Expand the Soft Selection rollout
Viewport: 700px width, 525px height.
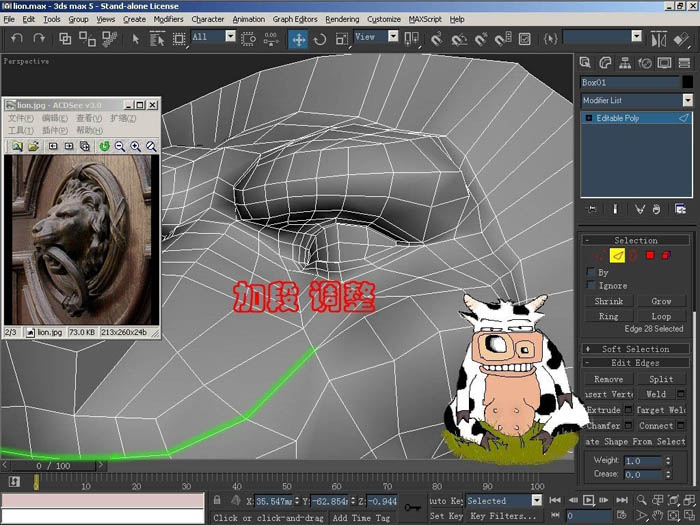pos(635,349)
